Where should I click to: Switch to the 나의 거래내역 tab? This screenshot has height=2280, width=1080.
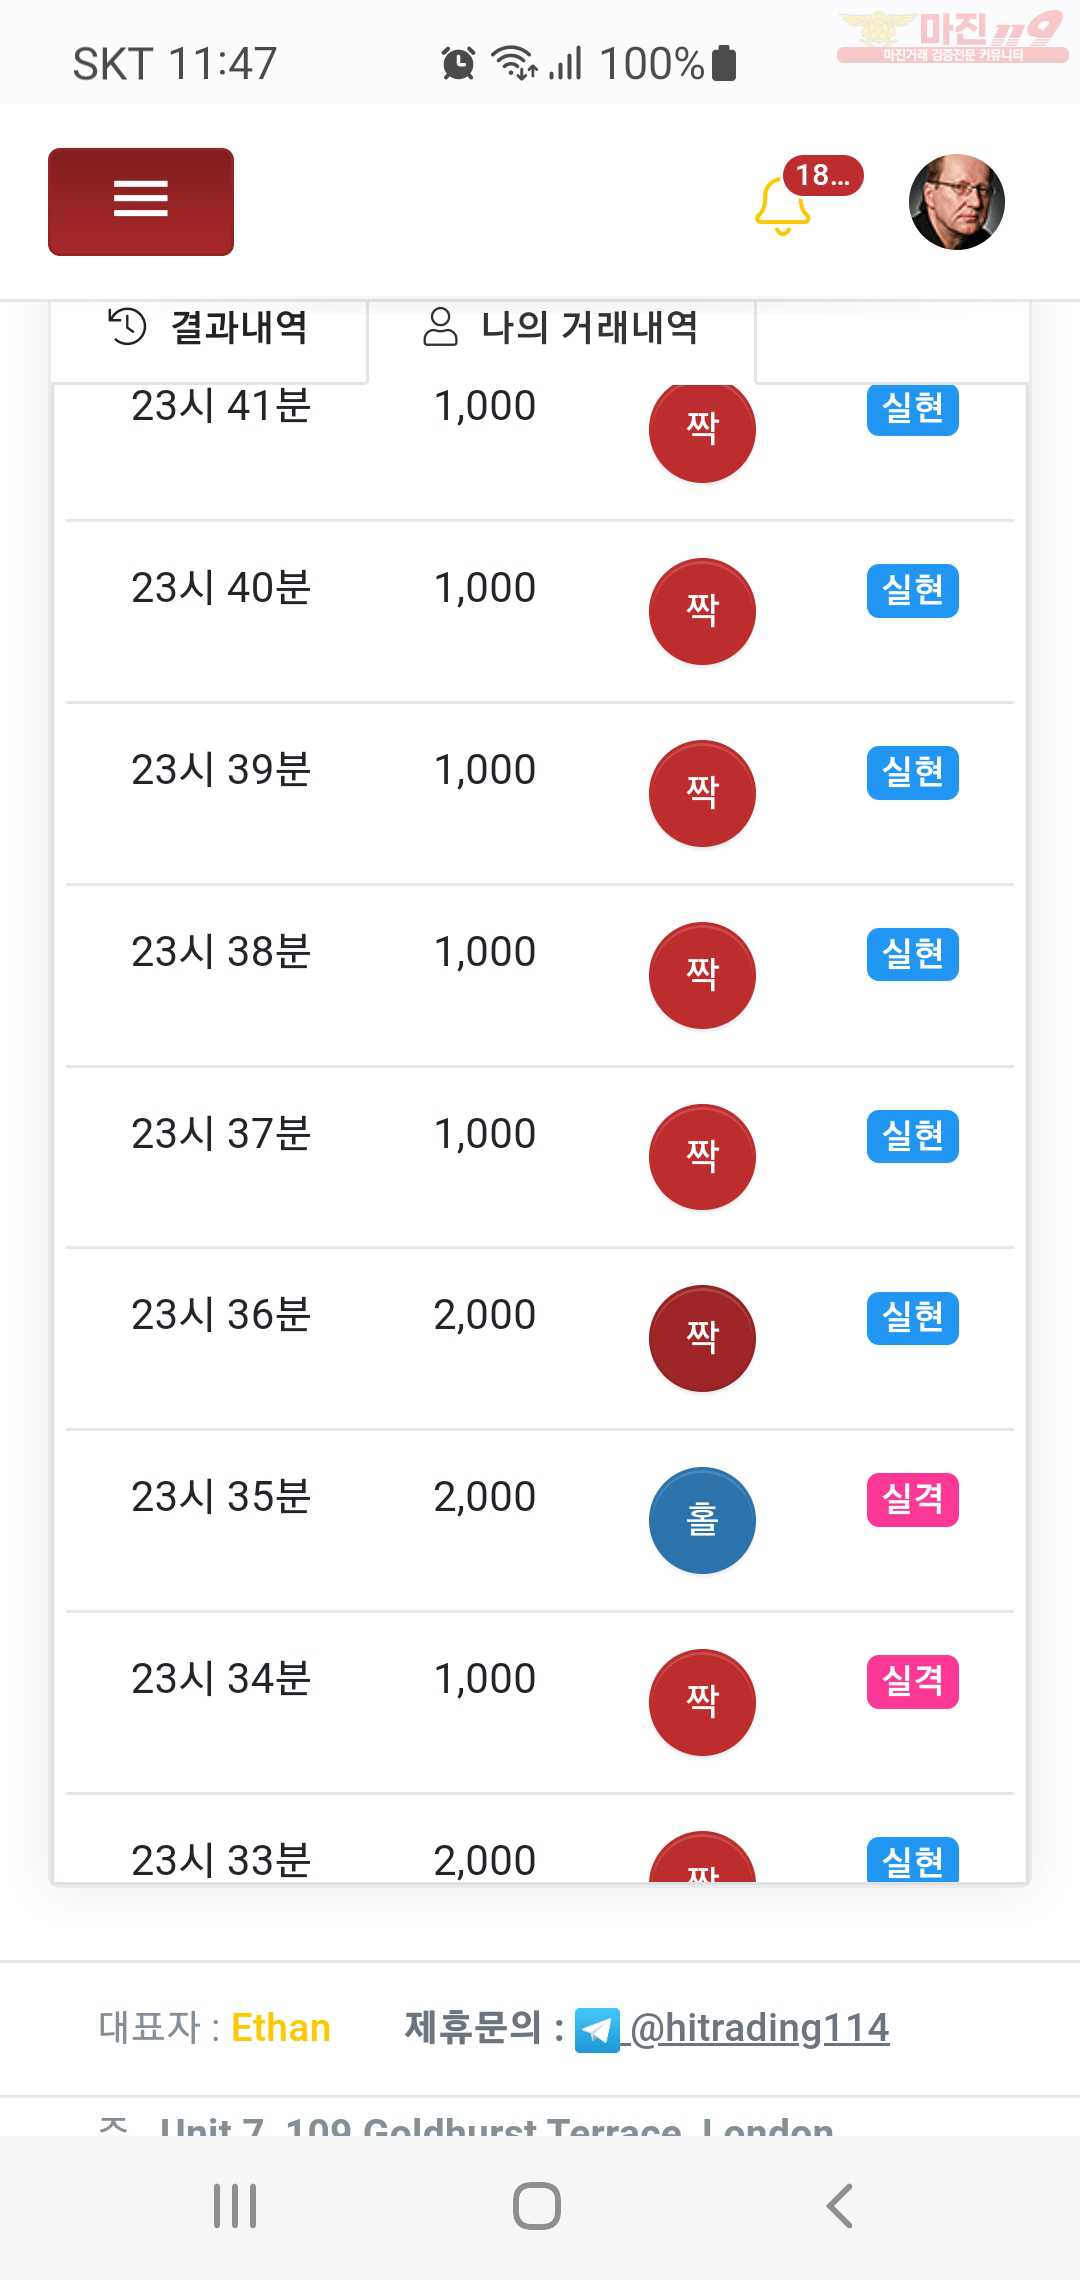pyautogui.click(x=561, y=328)
